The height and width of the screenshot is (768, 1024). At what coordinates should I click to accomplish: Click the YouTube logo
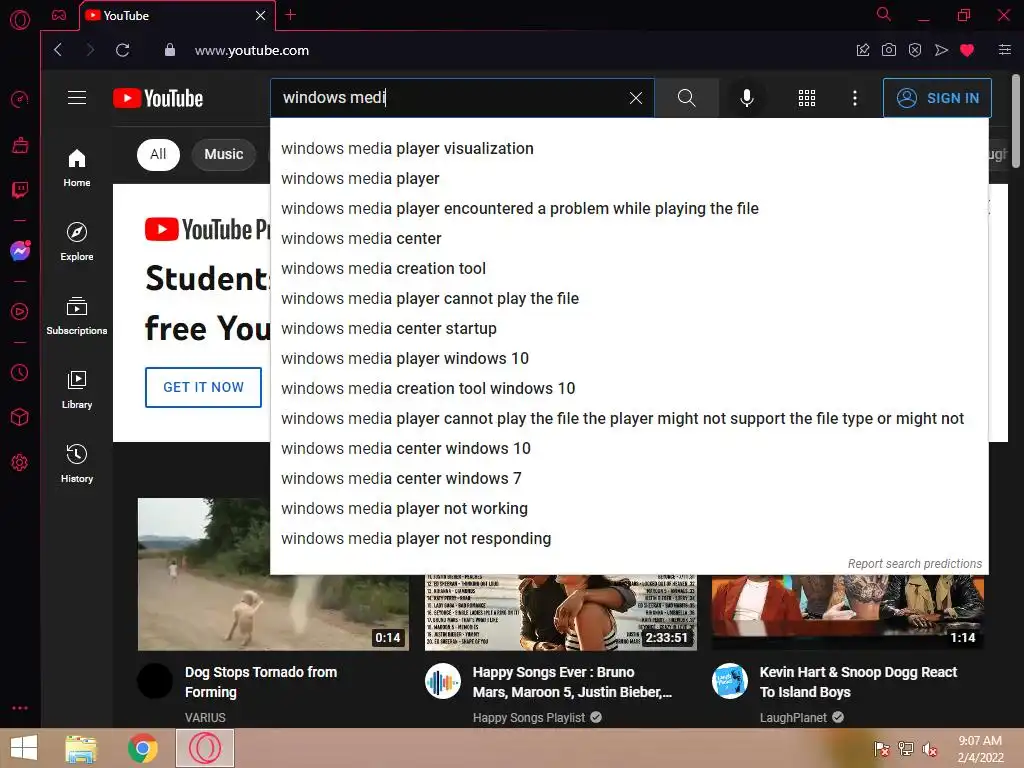coord(158,99)
